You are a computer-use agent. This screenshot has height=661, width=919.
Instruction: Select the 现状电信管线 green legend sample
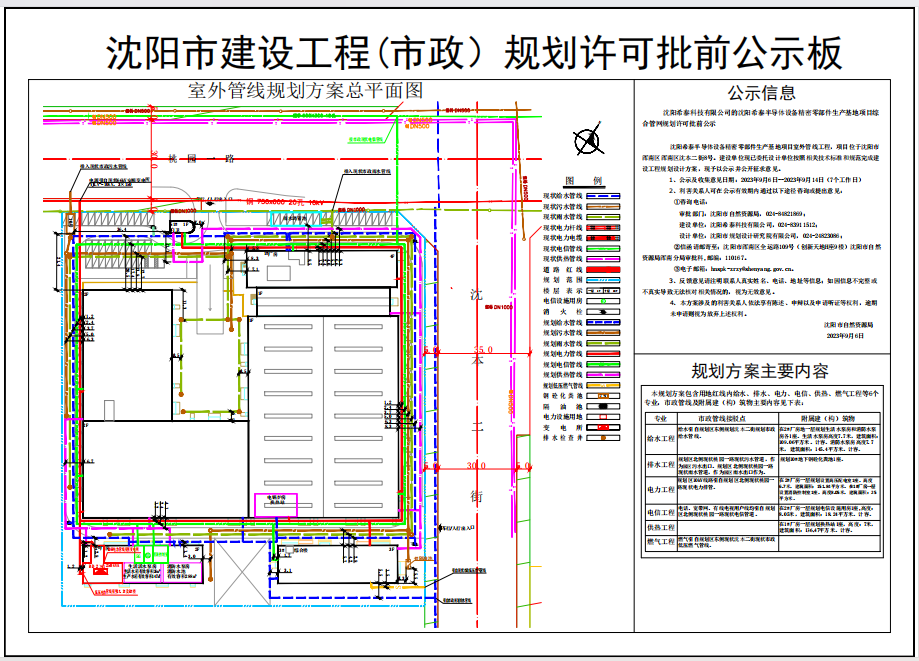(x=603, y=248)
